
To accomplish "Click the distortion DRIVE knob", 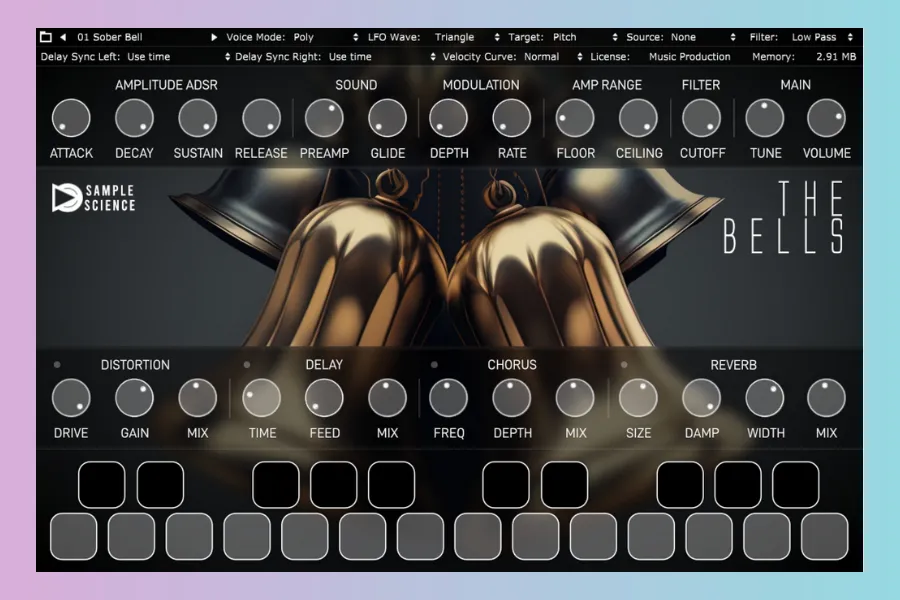I will (x=71, y=398).
